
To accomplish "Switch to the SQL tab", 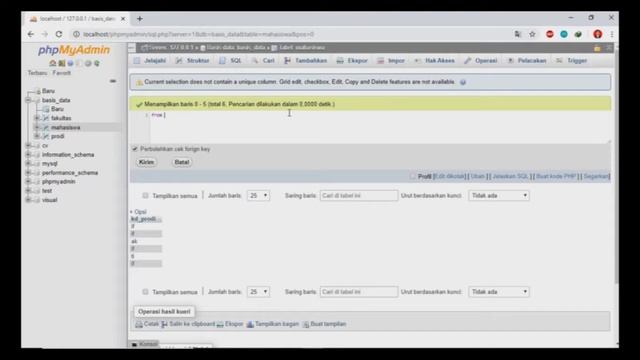I will 231,60.
